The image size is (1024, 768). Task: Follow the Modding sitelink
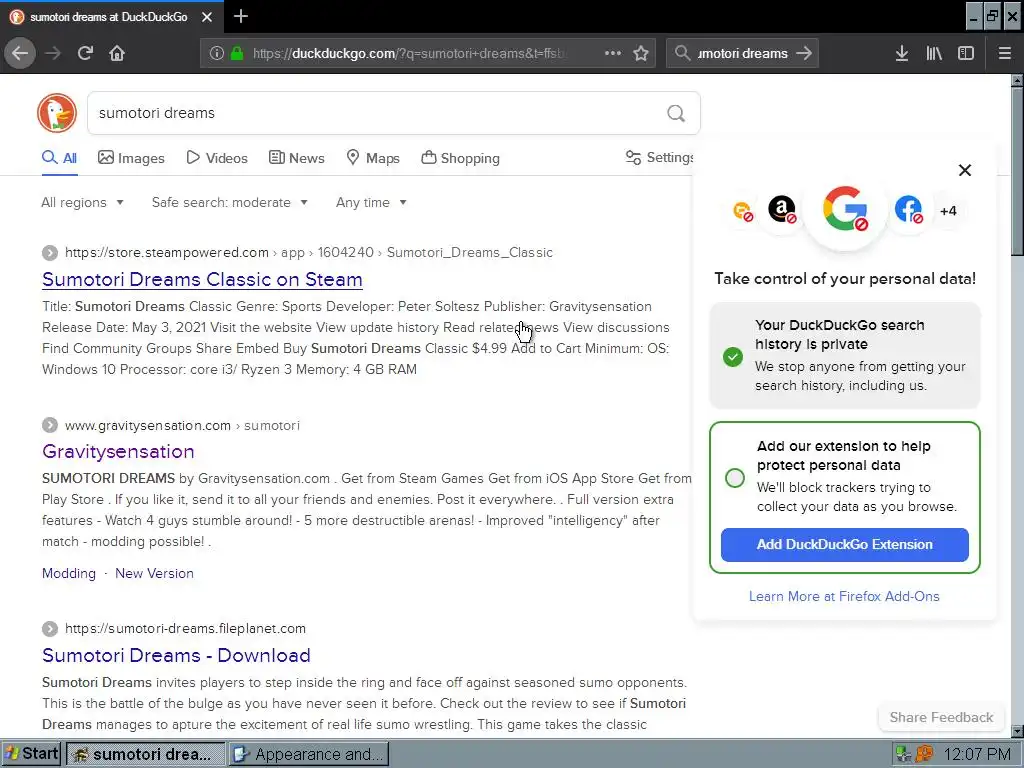tap(69, 573)
